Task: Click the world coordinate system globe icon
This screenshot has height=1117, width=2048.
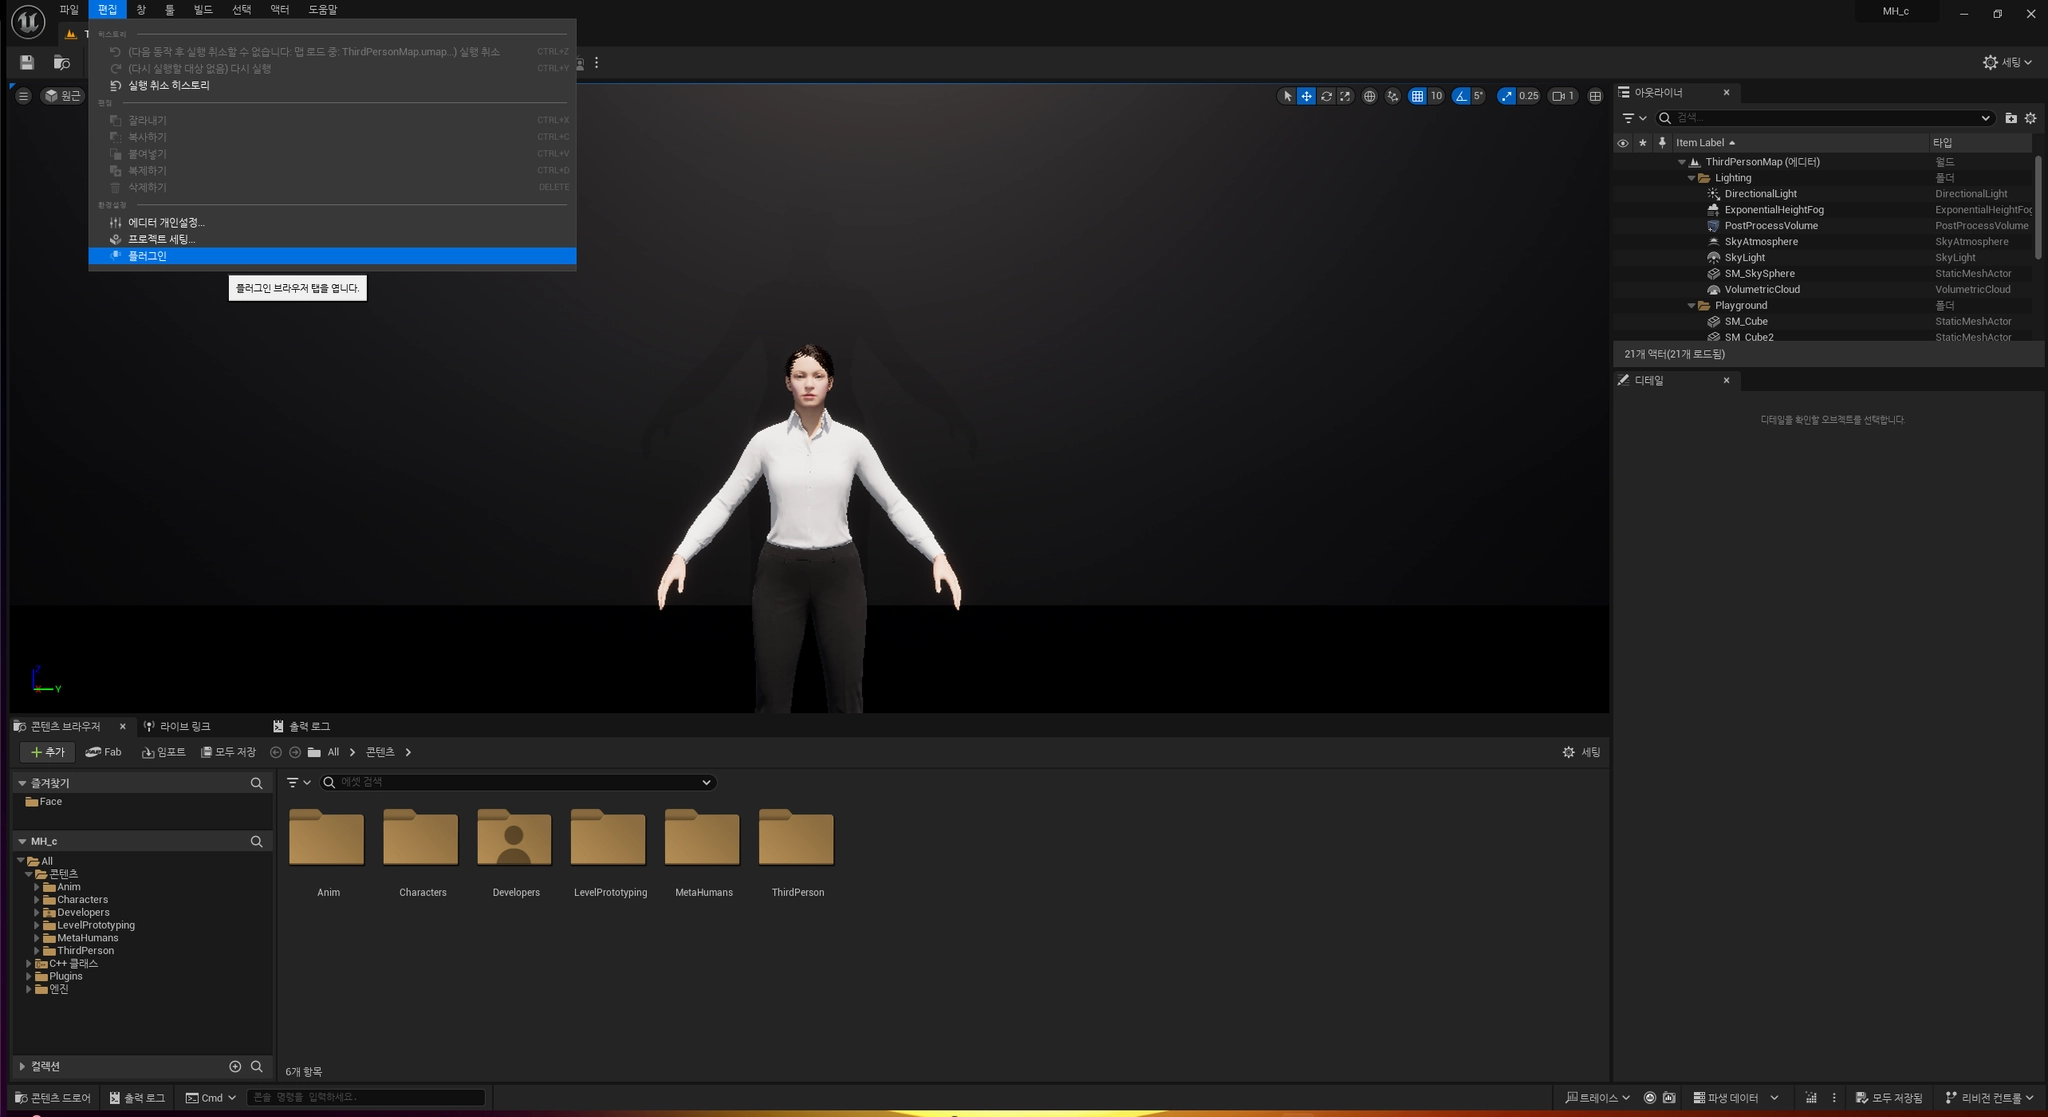Action: coord(1369,96)
